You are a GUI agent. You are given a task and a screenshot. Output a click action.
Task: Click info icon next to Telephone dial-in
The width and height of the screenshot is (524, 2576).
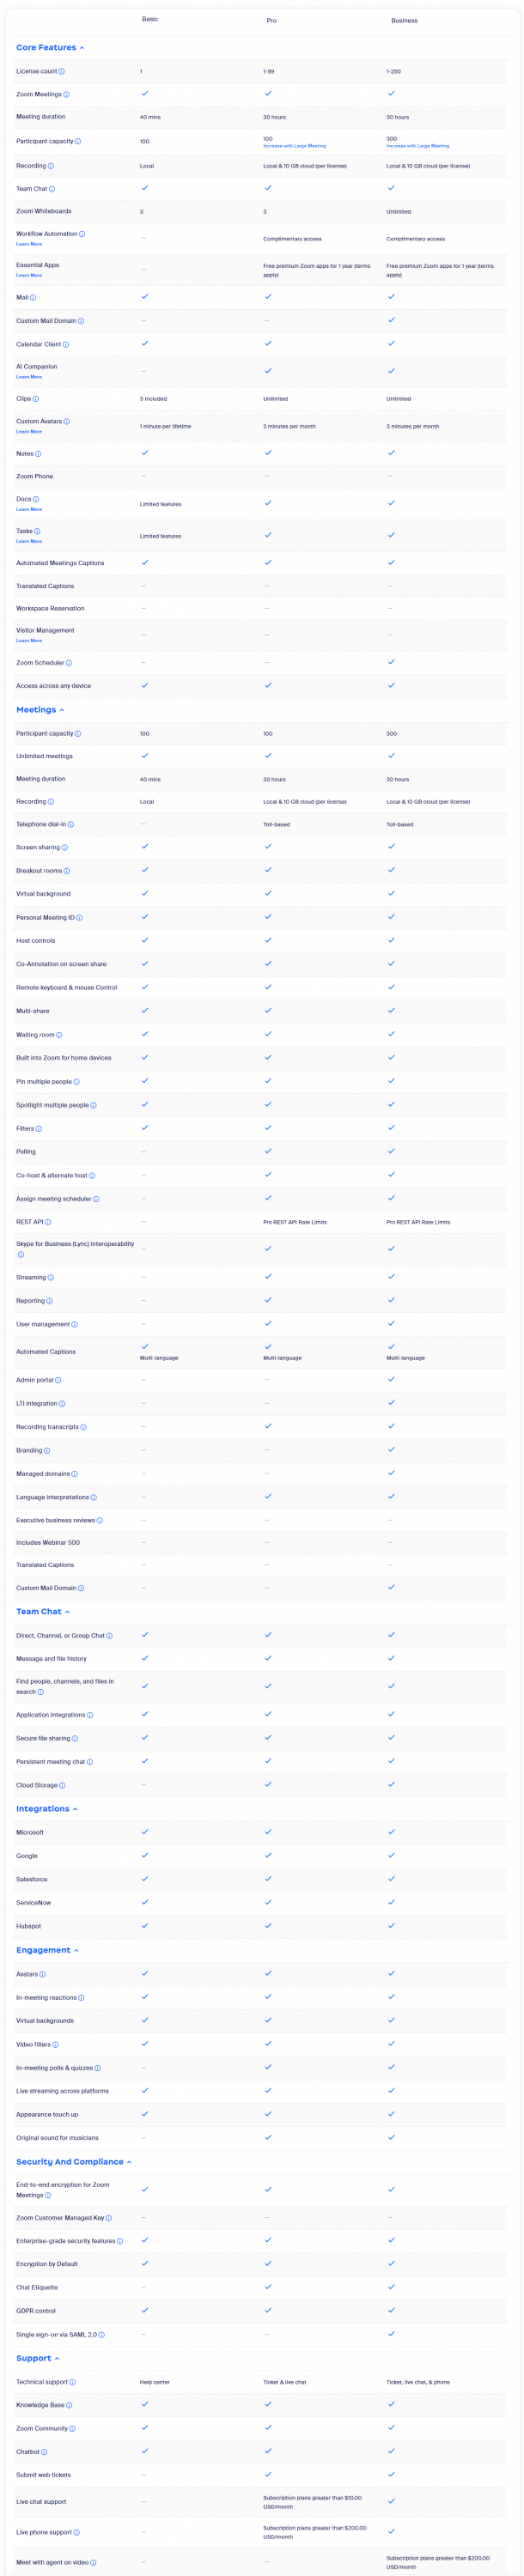(x=71, y=825)
